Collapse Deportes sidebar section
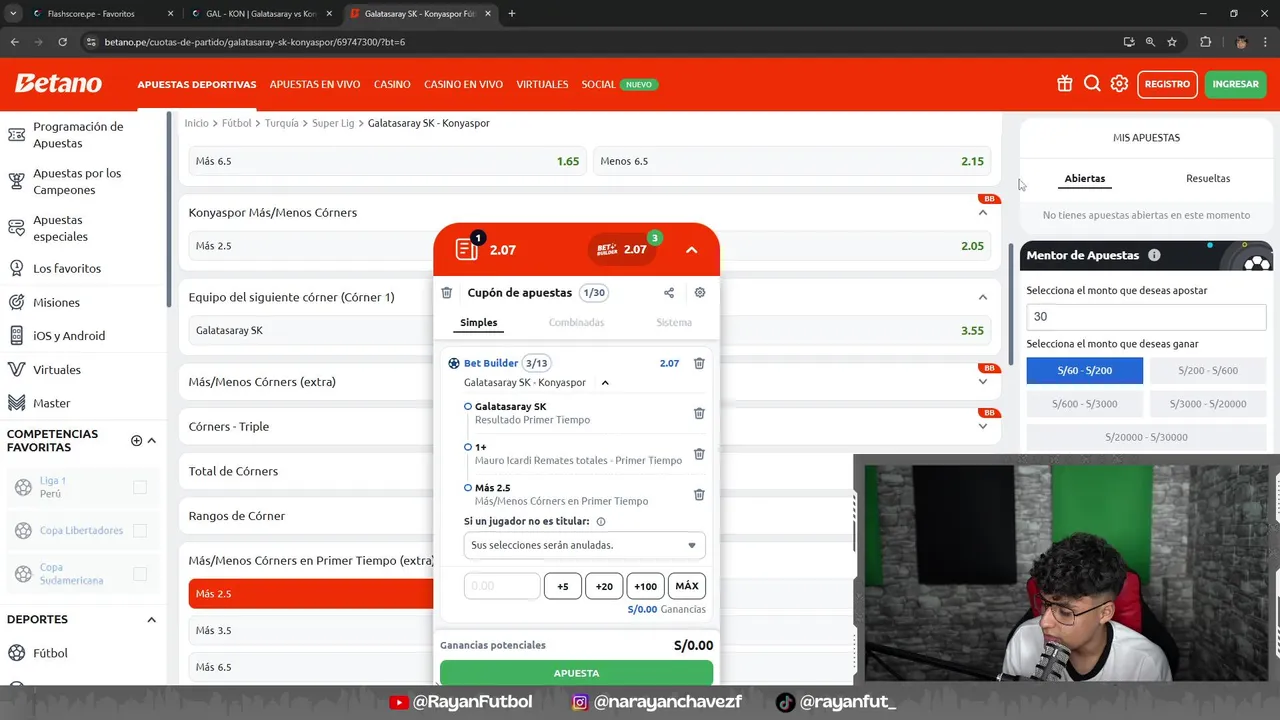This screenshot has width=1280, height=720. (x=152, y=620)
